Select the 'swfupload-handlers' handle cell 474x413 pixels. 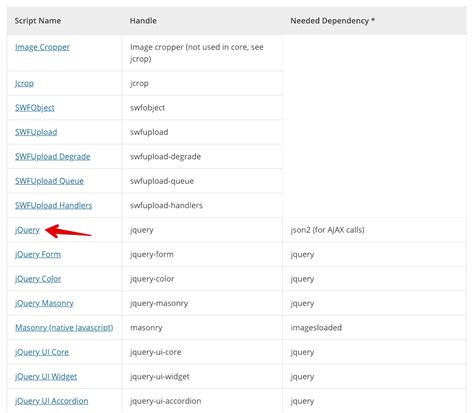202,205
